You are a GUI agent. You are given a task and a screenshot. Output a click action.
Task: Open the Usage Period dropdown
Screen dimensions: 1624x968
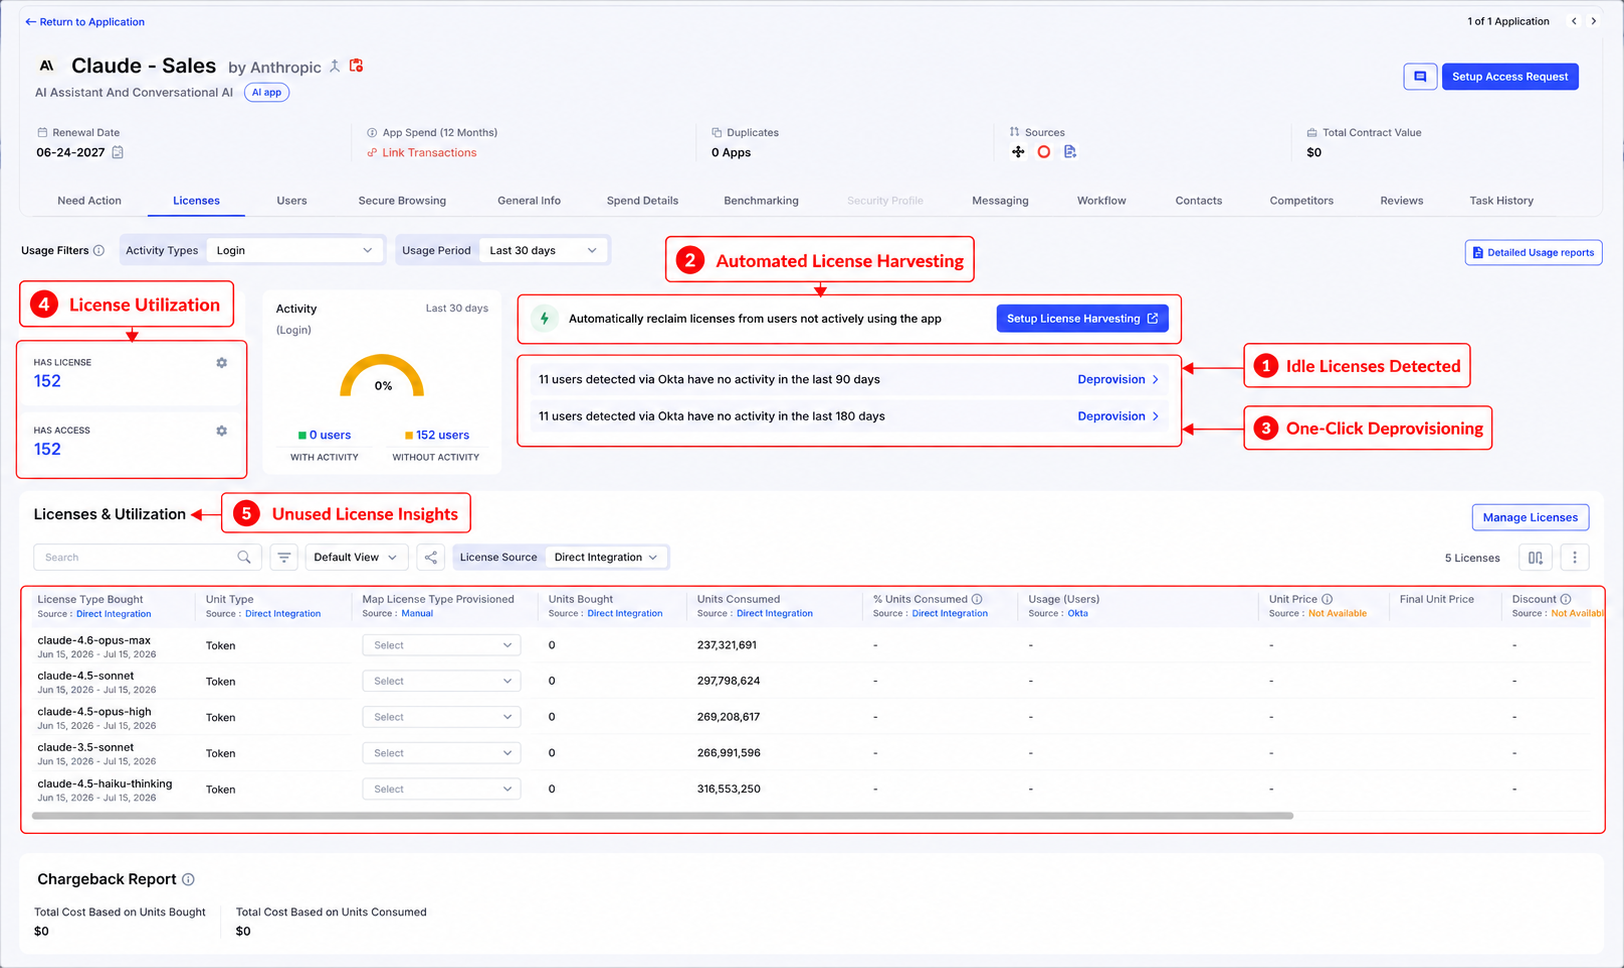click(x=543, y=251)
